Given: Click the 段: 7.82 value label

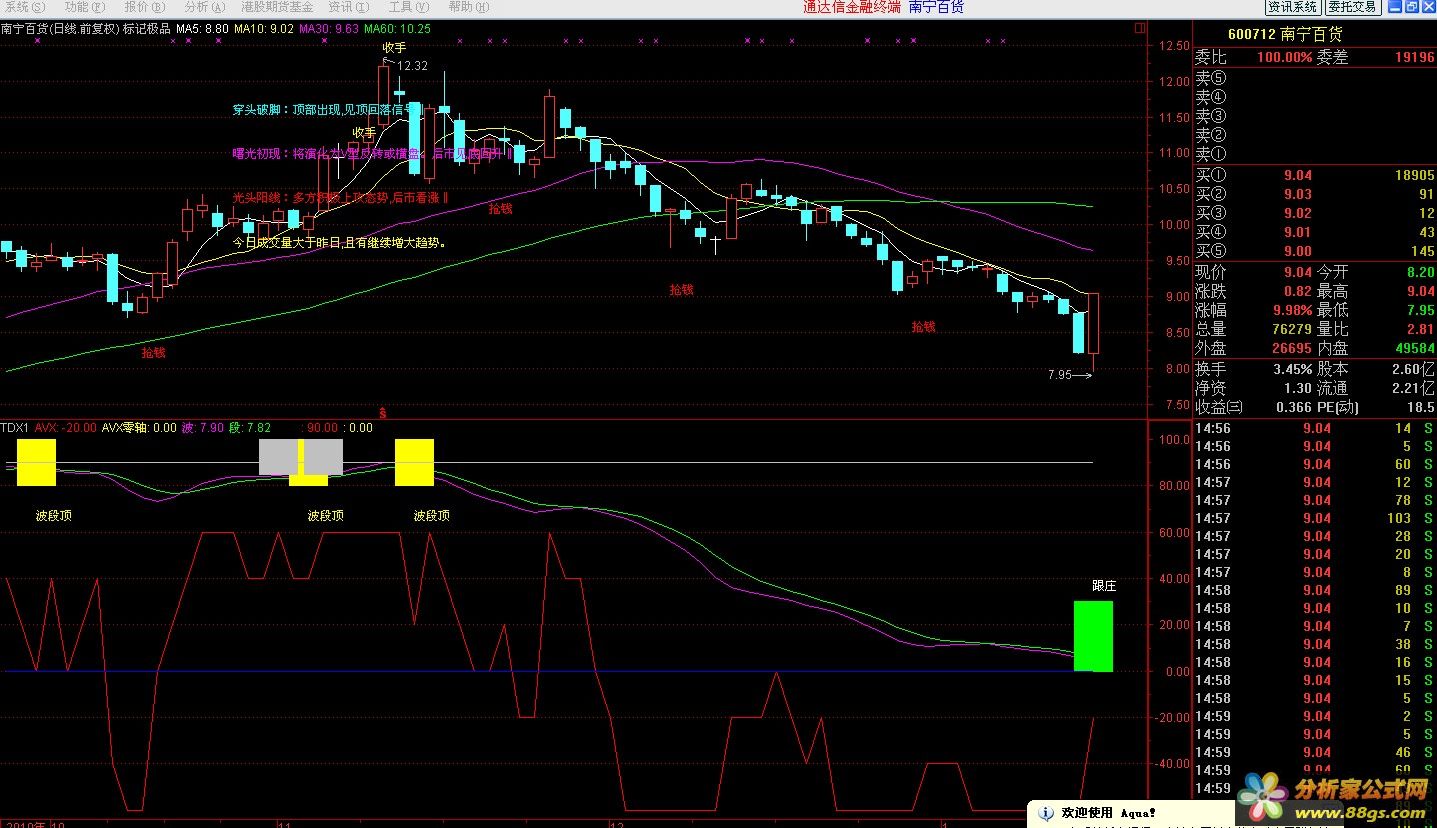Looking at the screenshot, I should click(x=250, y=428).
